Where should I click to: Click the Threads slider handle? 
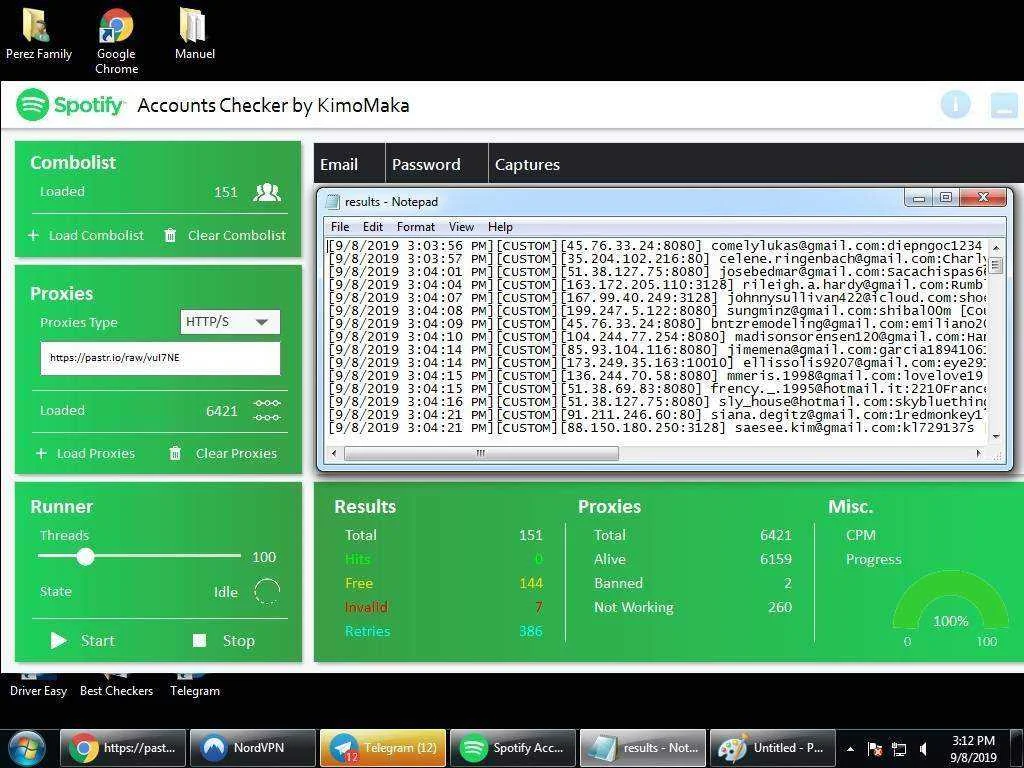(x=85, y=556)
